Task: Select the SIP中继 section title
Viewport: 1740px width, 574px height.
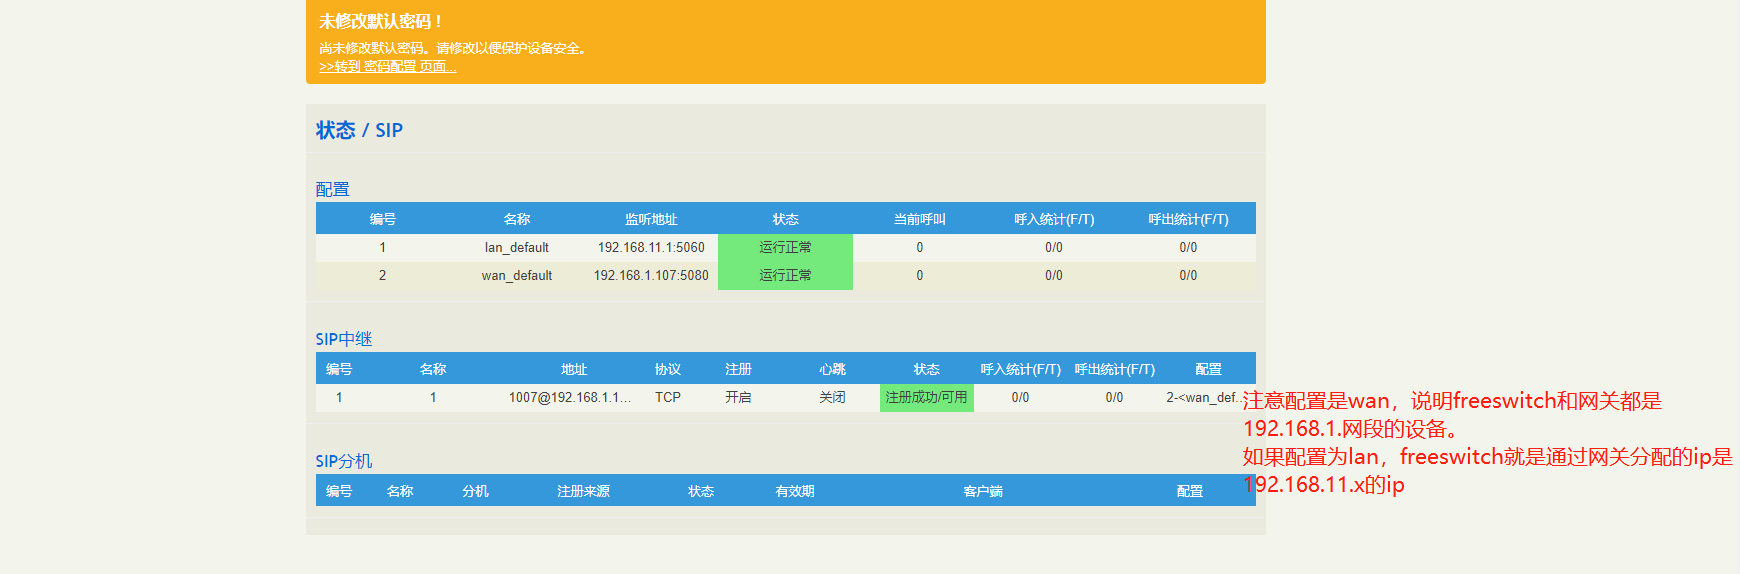Action: click(343, 339)
